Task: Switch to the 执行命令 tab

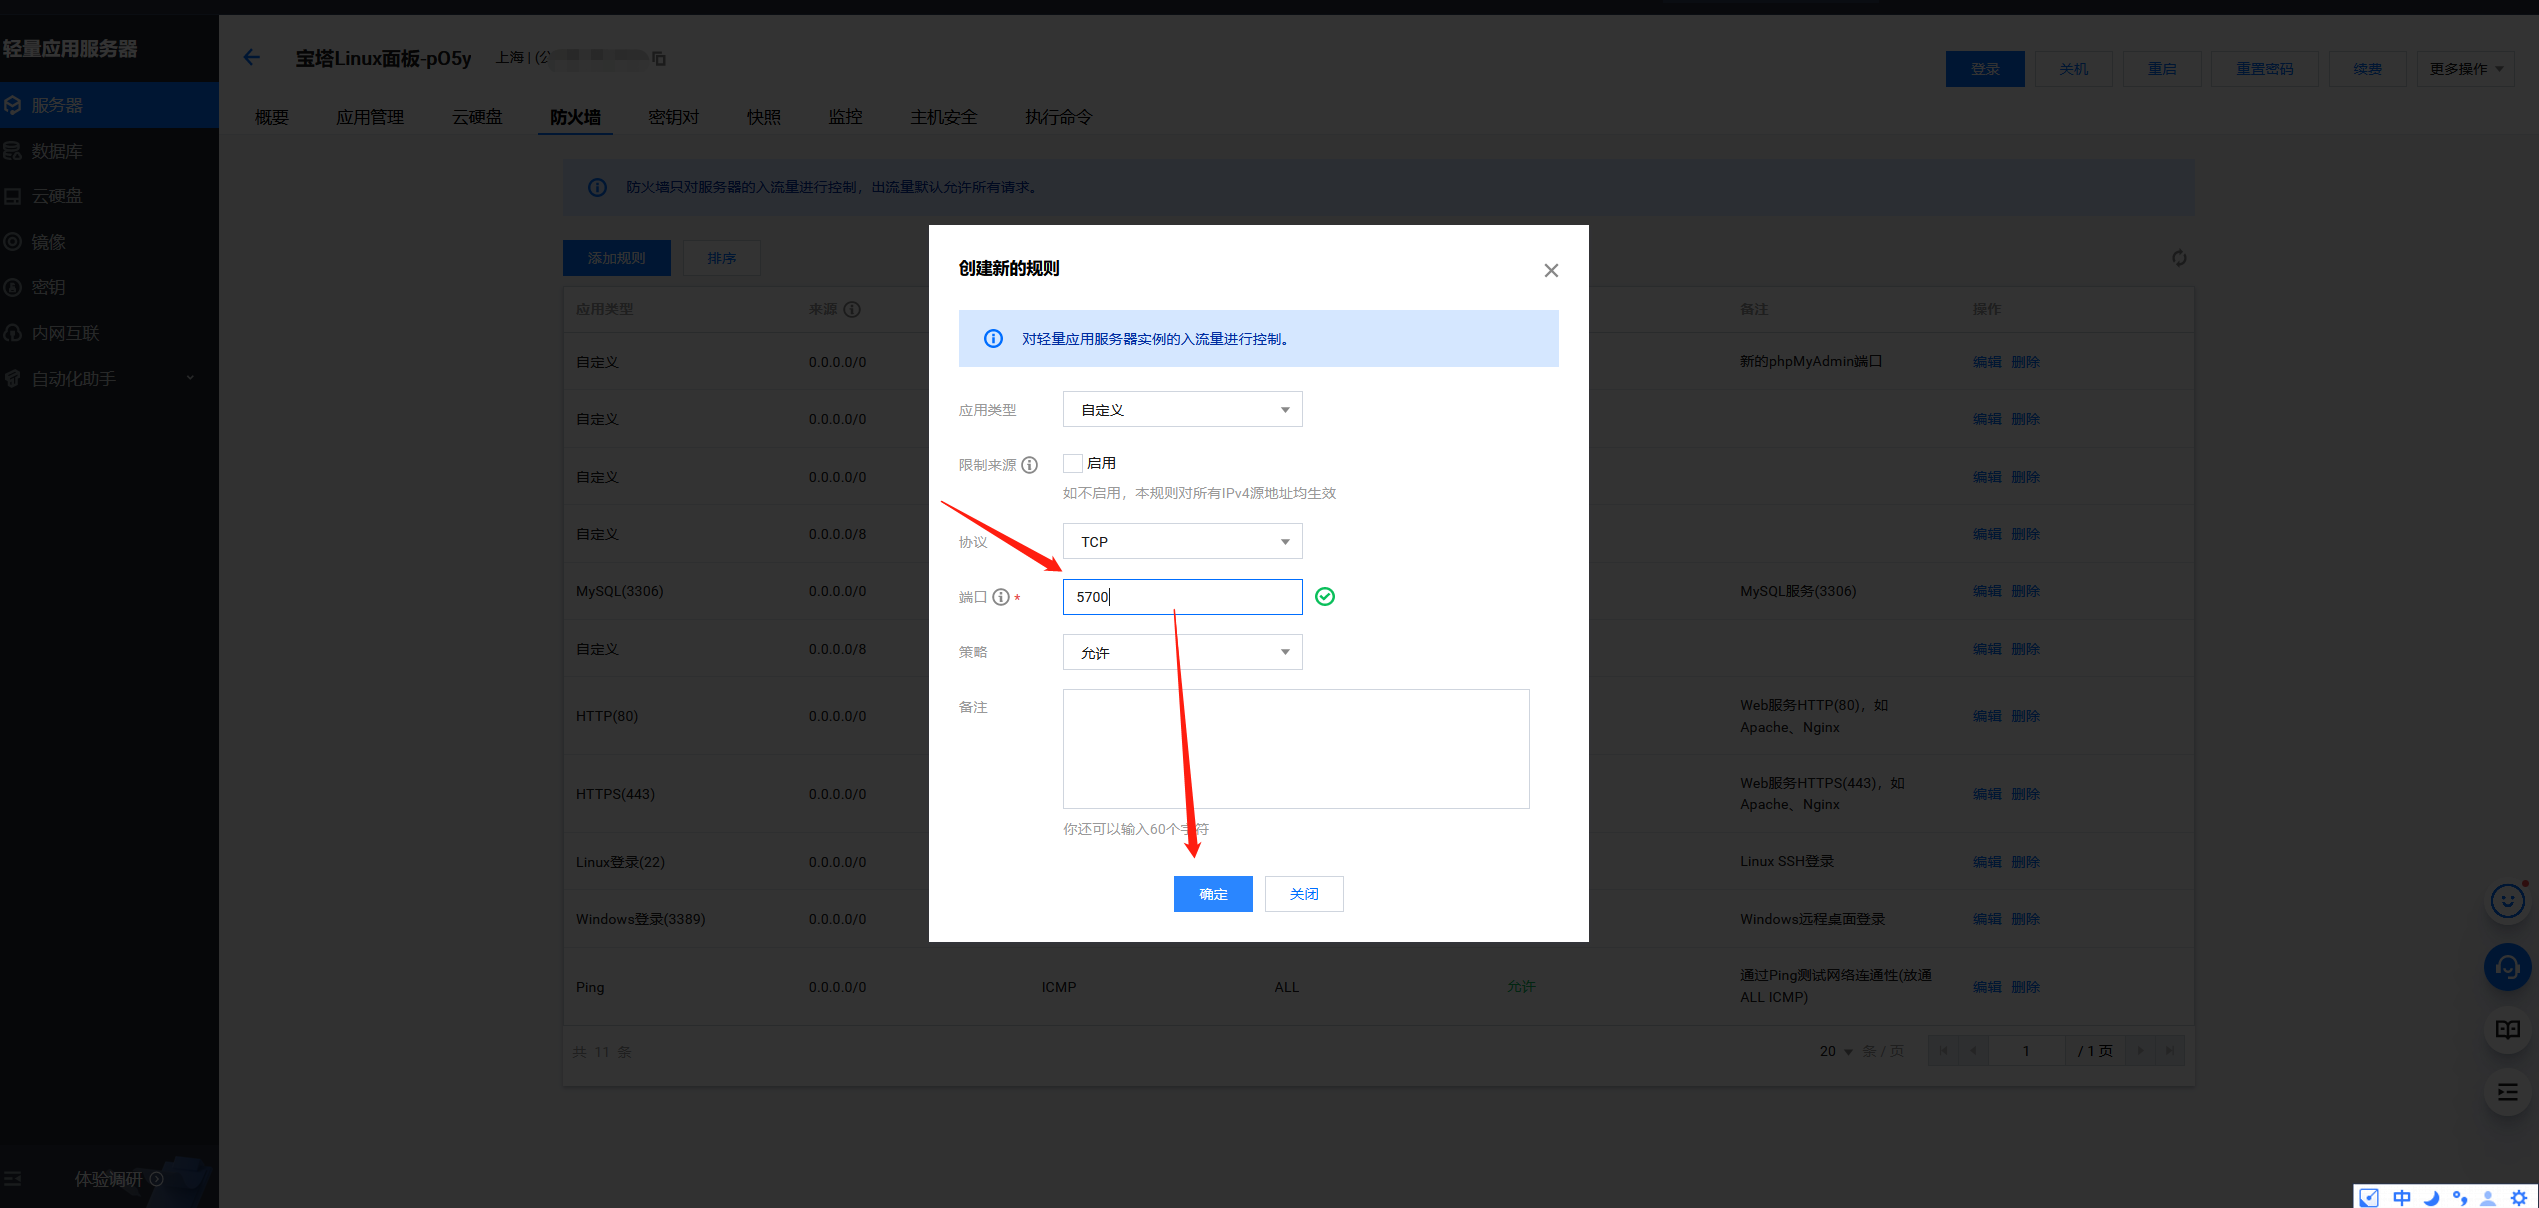Action: point(1058,117)
